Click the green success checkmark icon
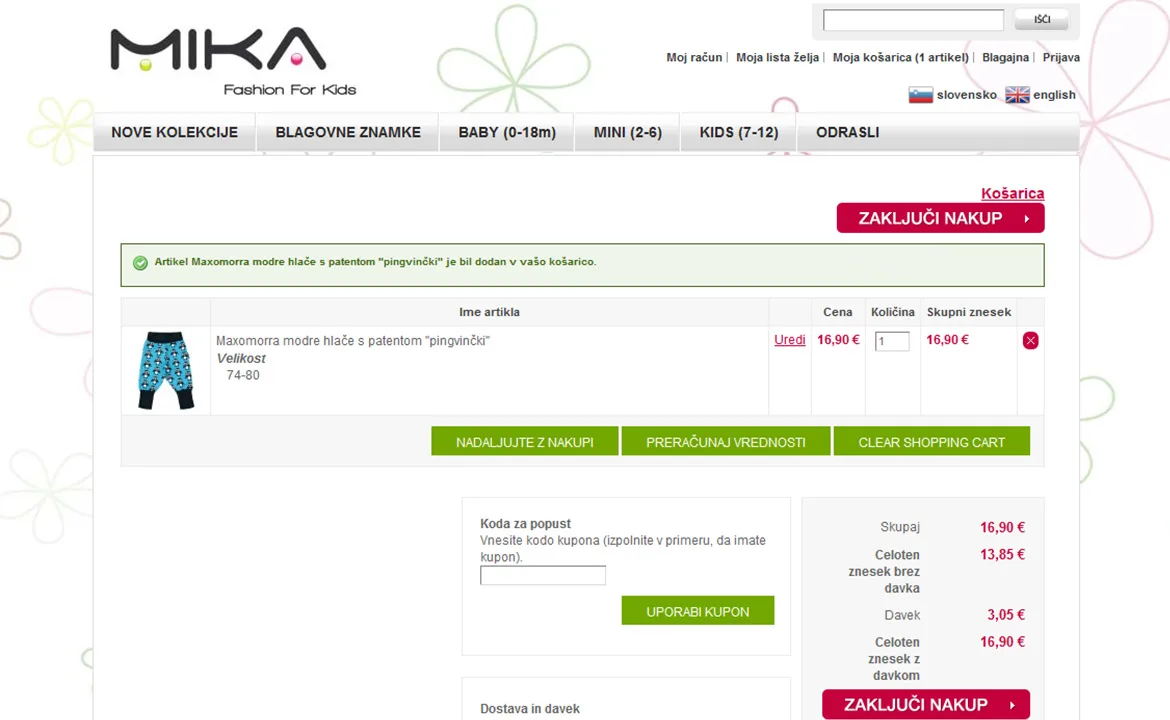 tap(140, 263)
